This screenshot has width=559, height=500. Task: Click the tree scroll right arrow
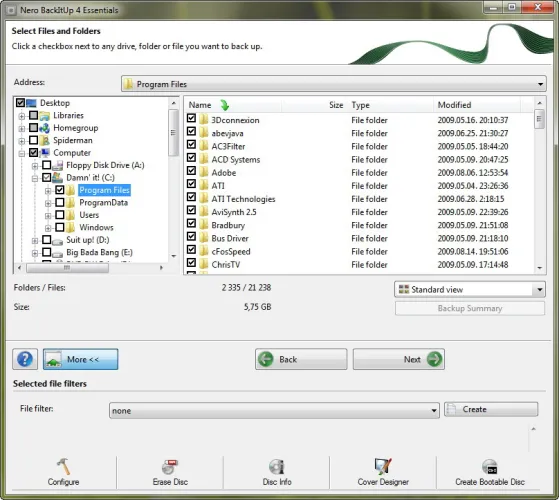click(161, 268)
